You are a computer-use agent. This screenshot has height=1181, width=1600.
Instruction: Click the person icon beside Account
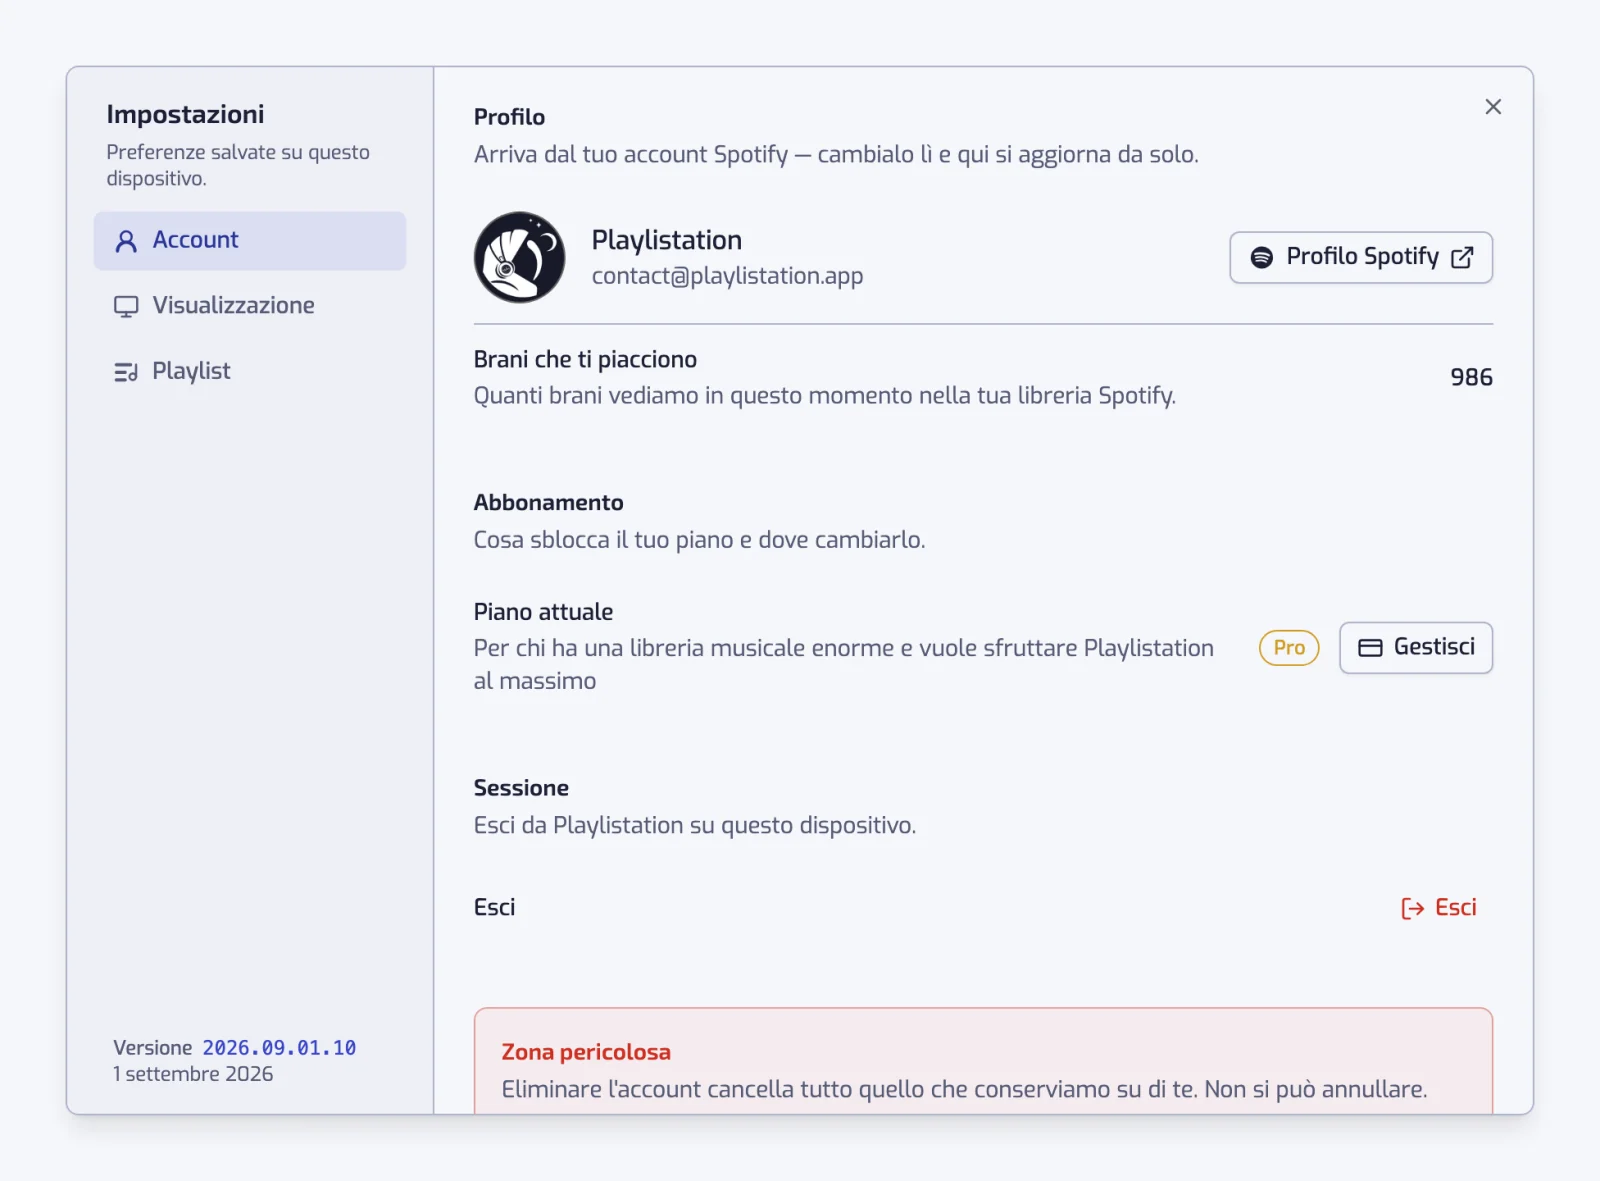[126, 241]
